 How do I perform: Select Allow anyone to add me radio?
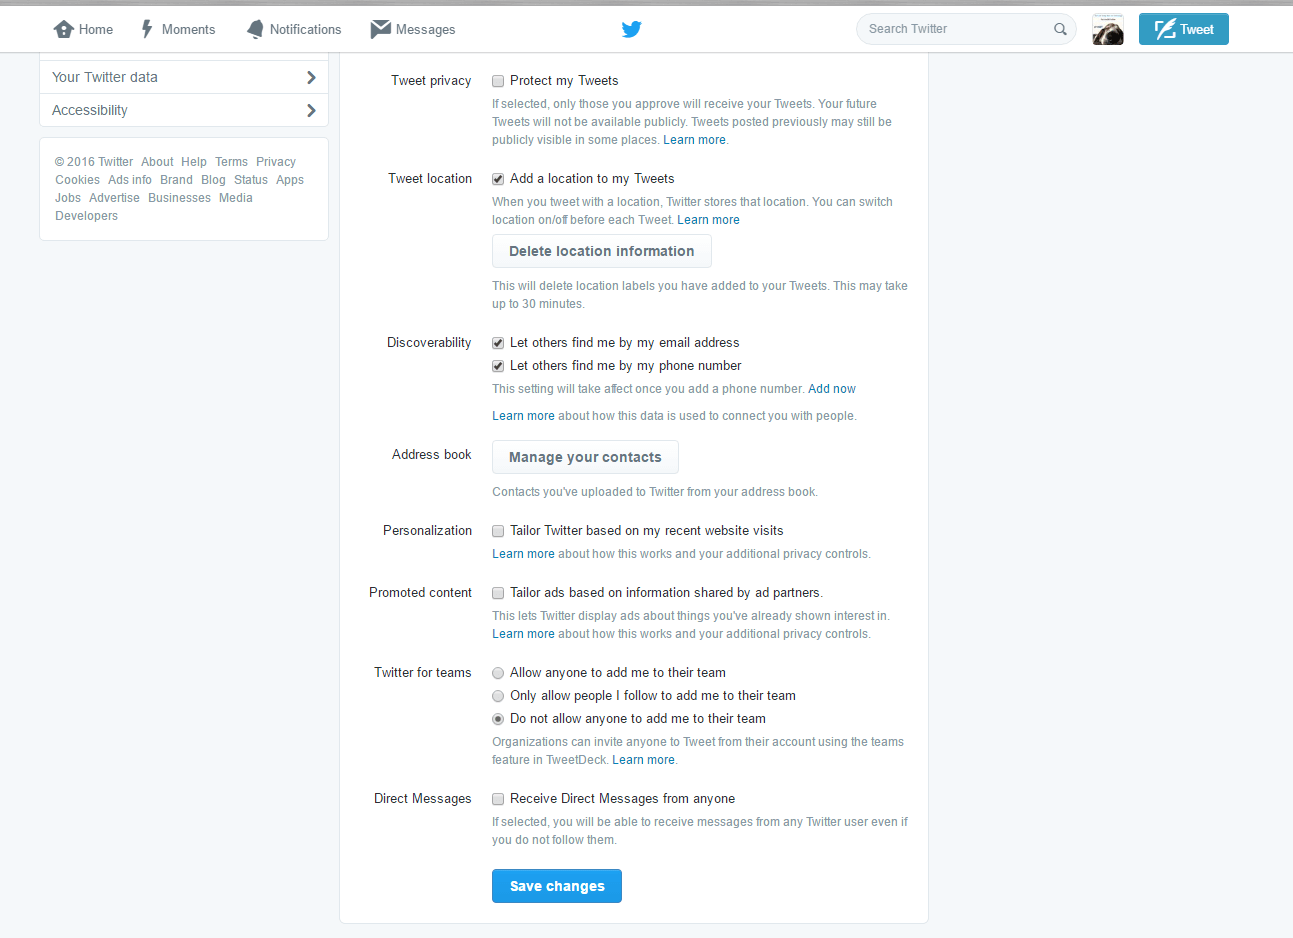coord(498,673)
